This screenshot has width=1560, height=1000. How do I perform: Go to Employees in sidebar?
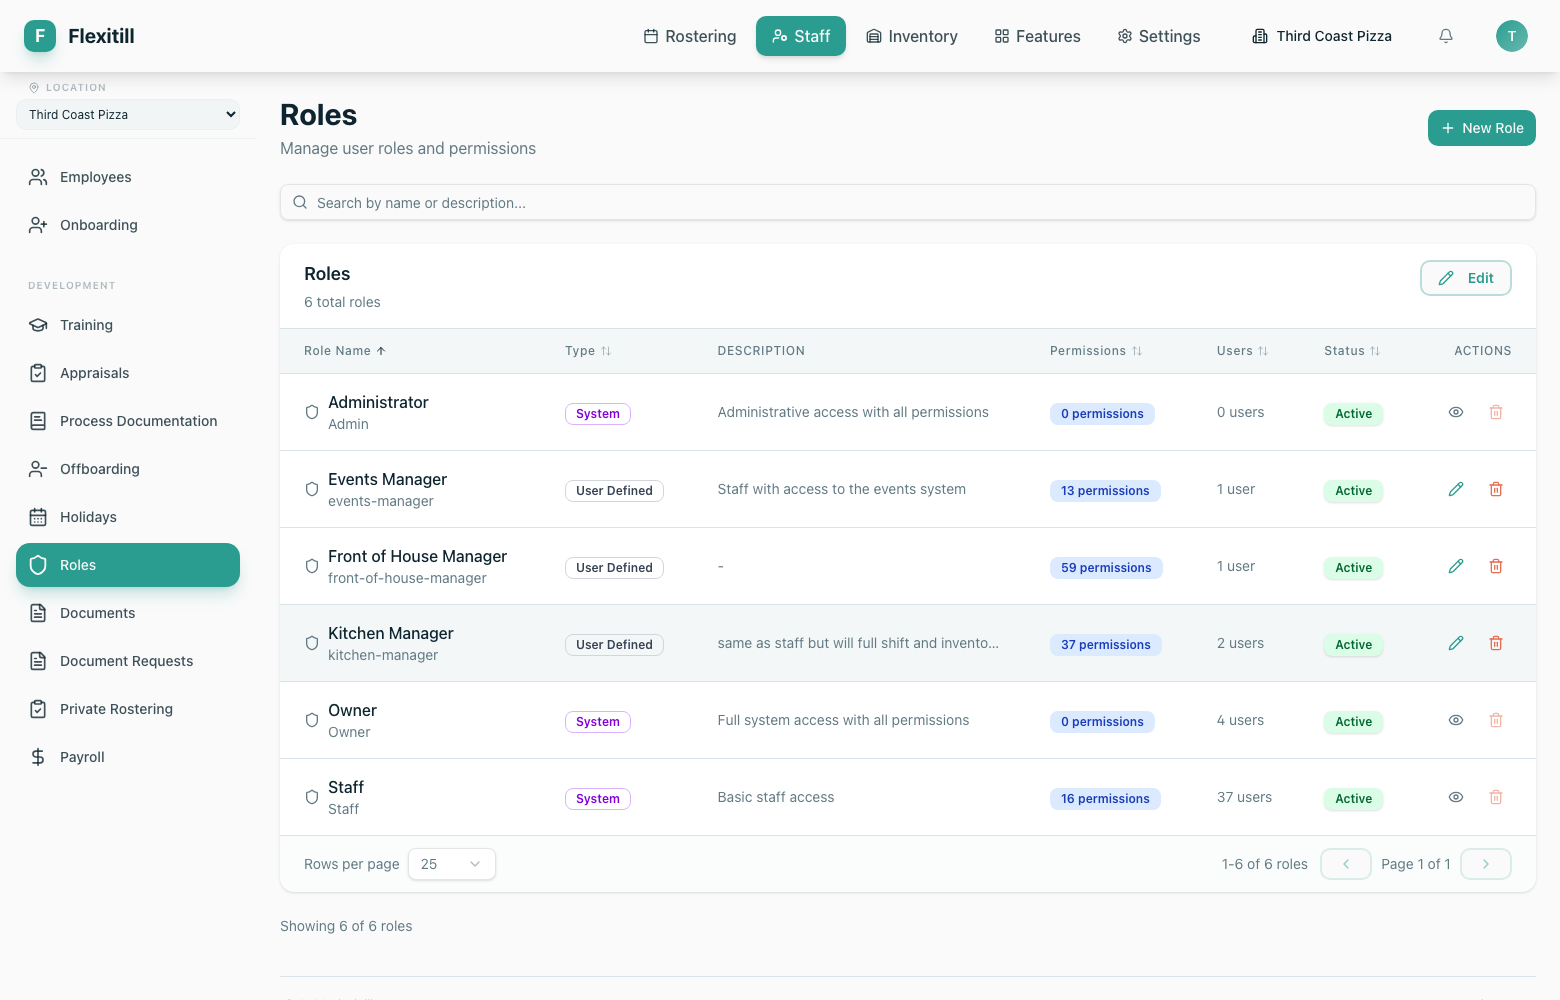coord(128,177)
